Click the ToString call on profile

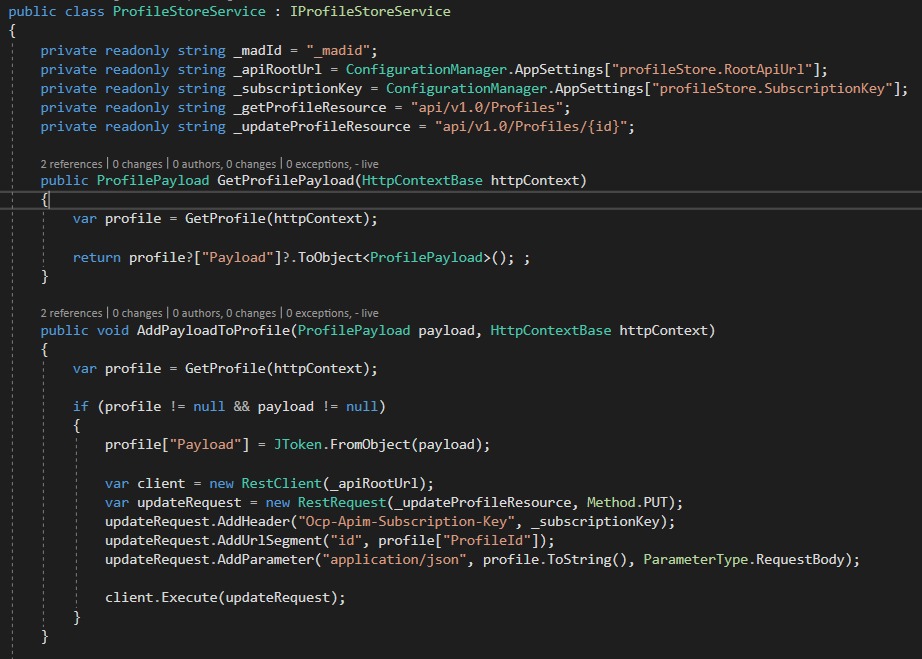pyautogui.click(x=580, y=560)
